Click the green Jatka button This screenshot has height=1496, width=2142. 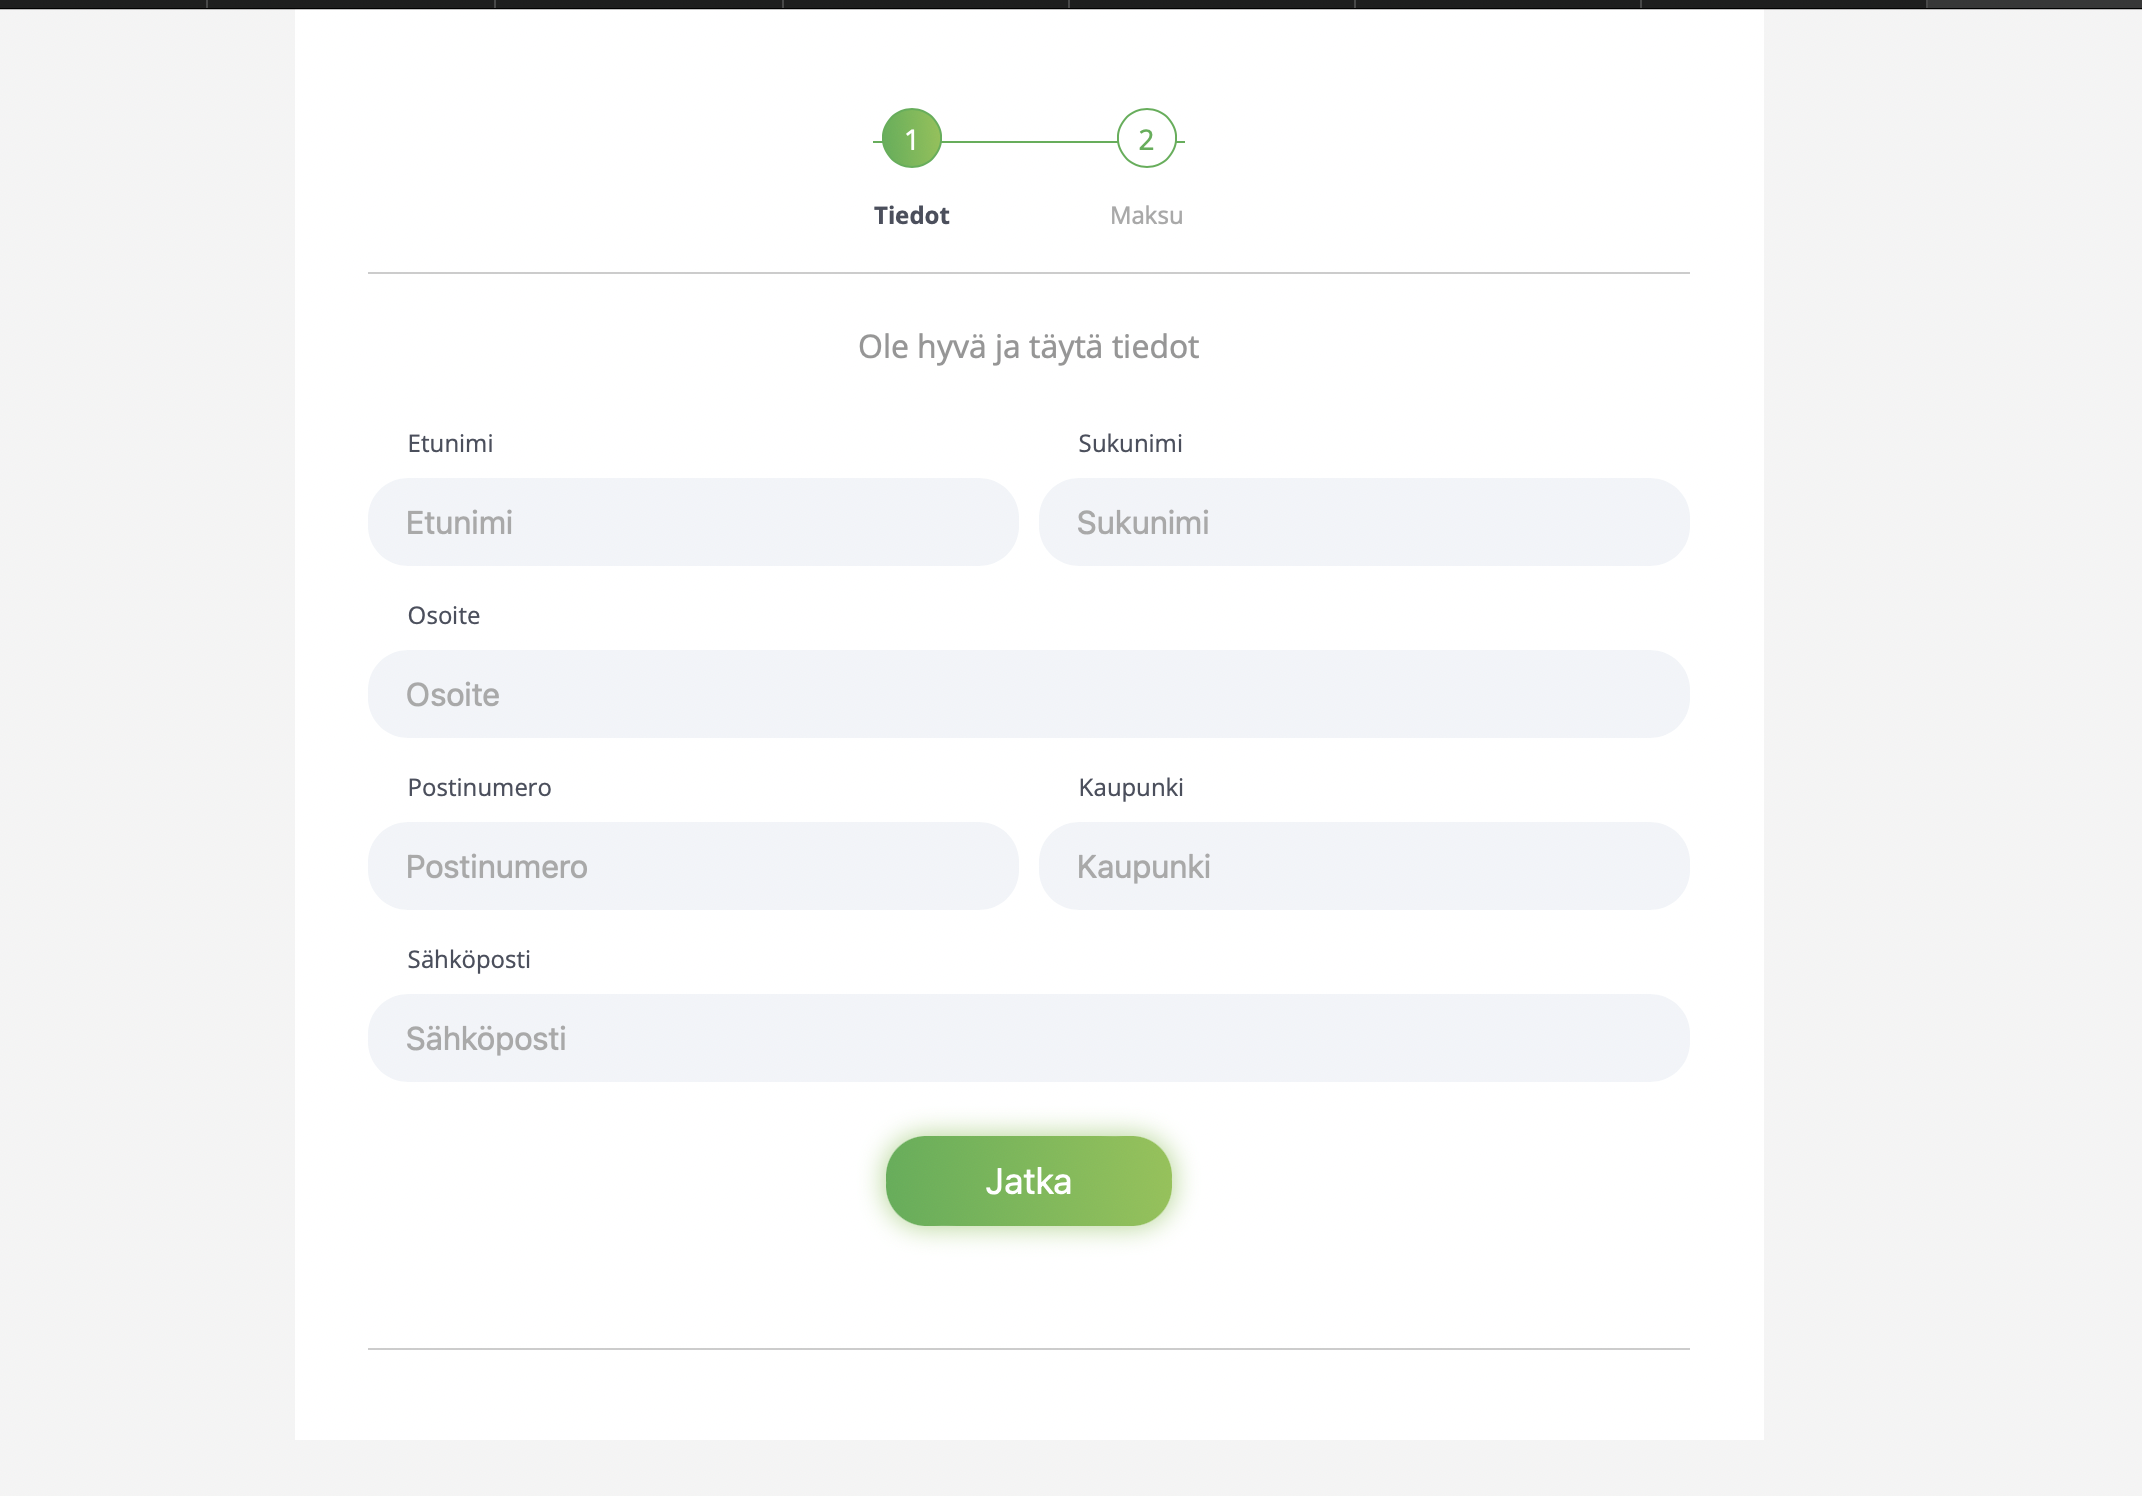point(1028,1181)
